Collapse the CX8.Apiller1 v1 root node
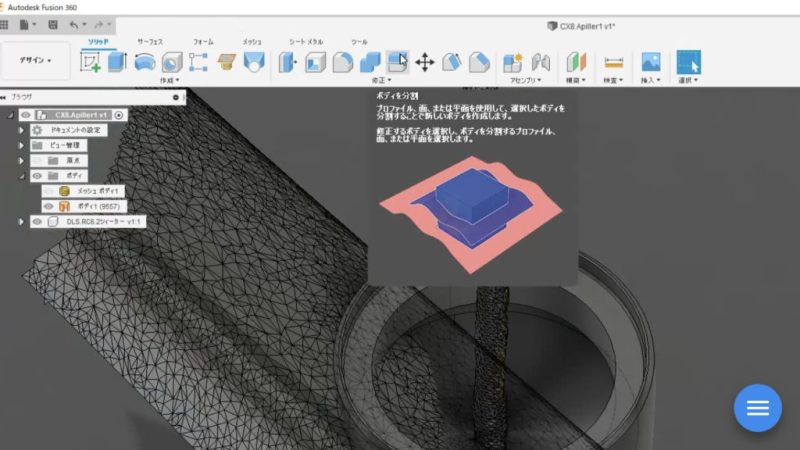 coord(10,115)
